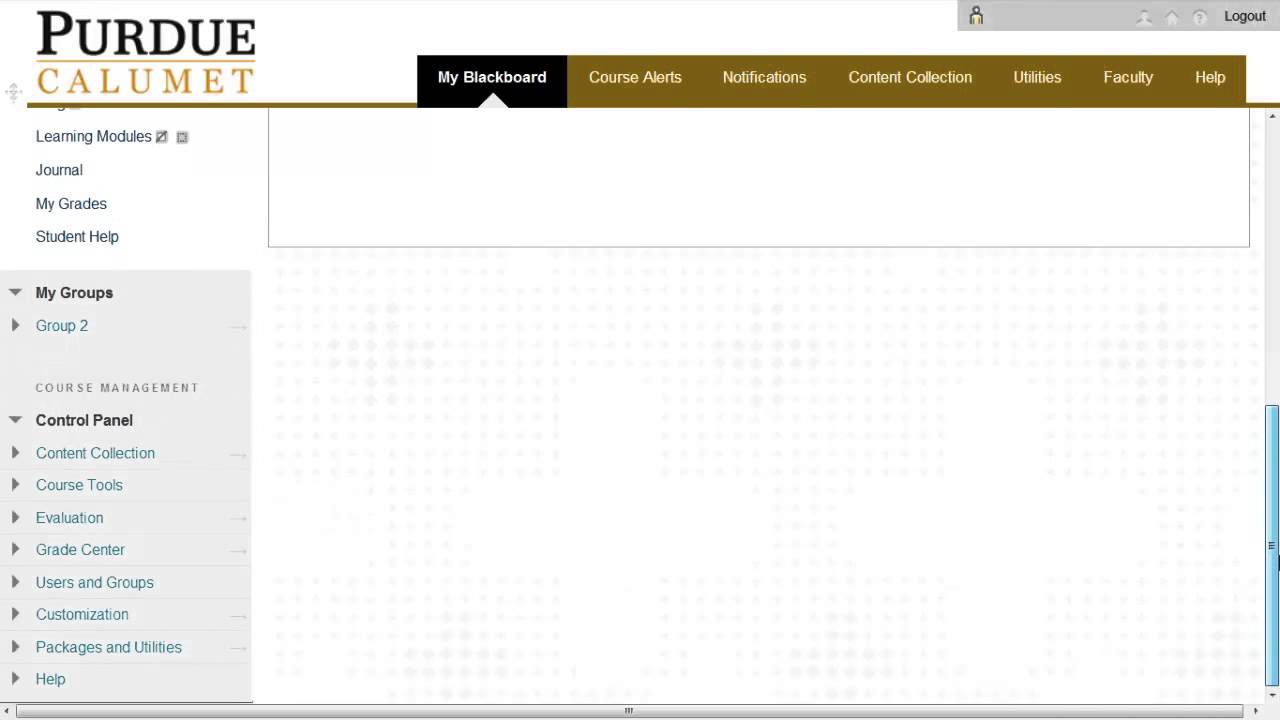
Task: Click arrow icon right of Customization row
Action: (x=238, y=616)
